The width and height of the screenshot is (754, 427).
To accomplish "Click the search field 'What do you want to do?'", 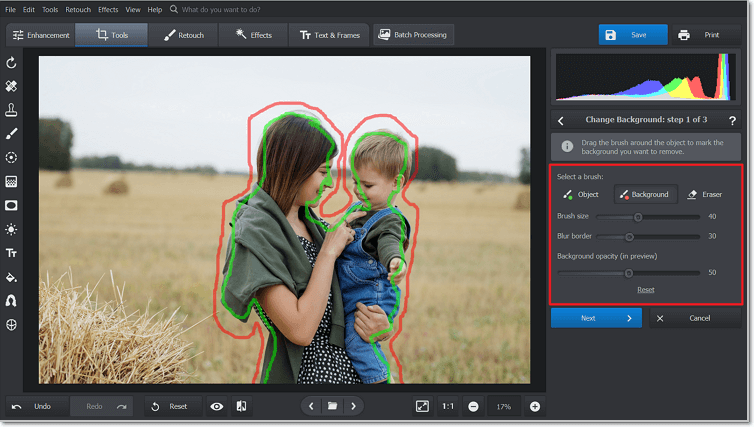I will click(x=221, y=10).
